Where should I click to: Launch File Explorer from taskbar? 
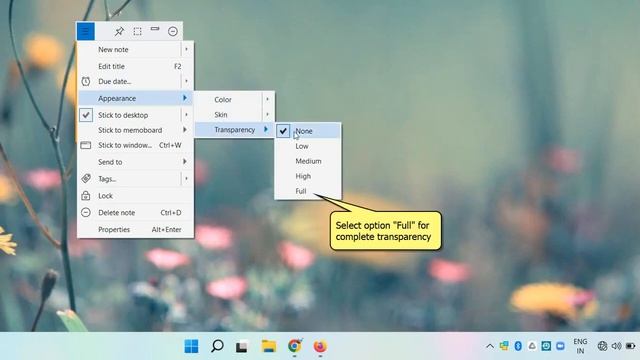click(269, 346)
